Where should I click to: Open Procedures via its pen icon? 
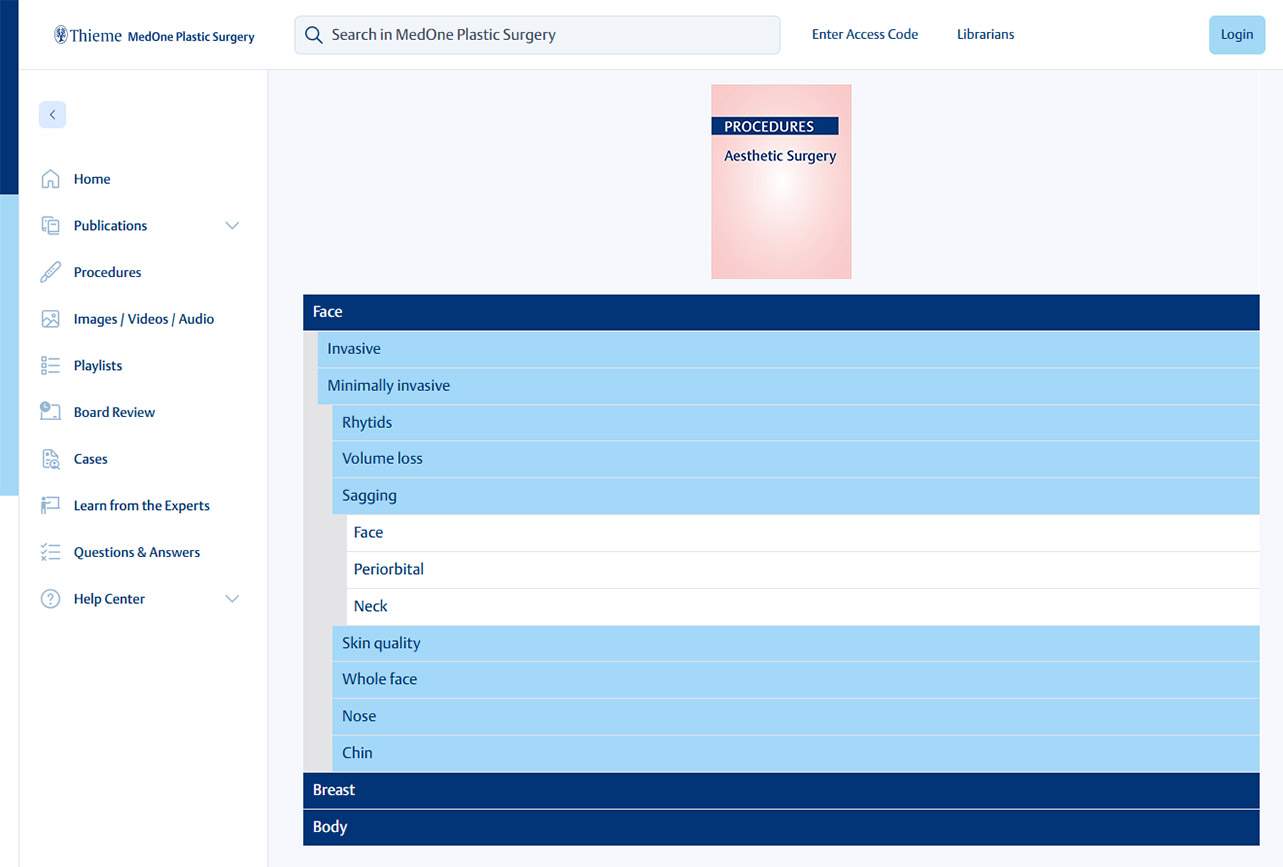pyautogui.click(x=50, y=271)
